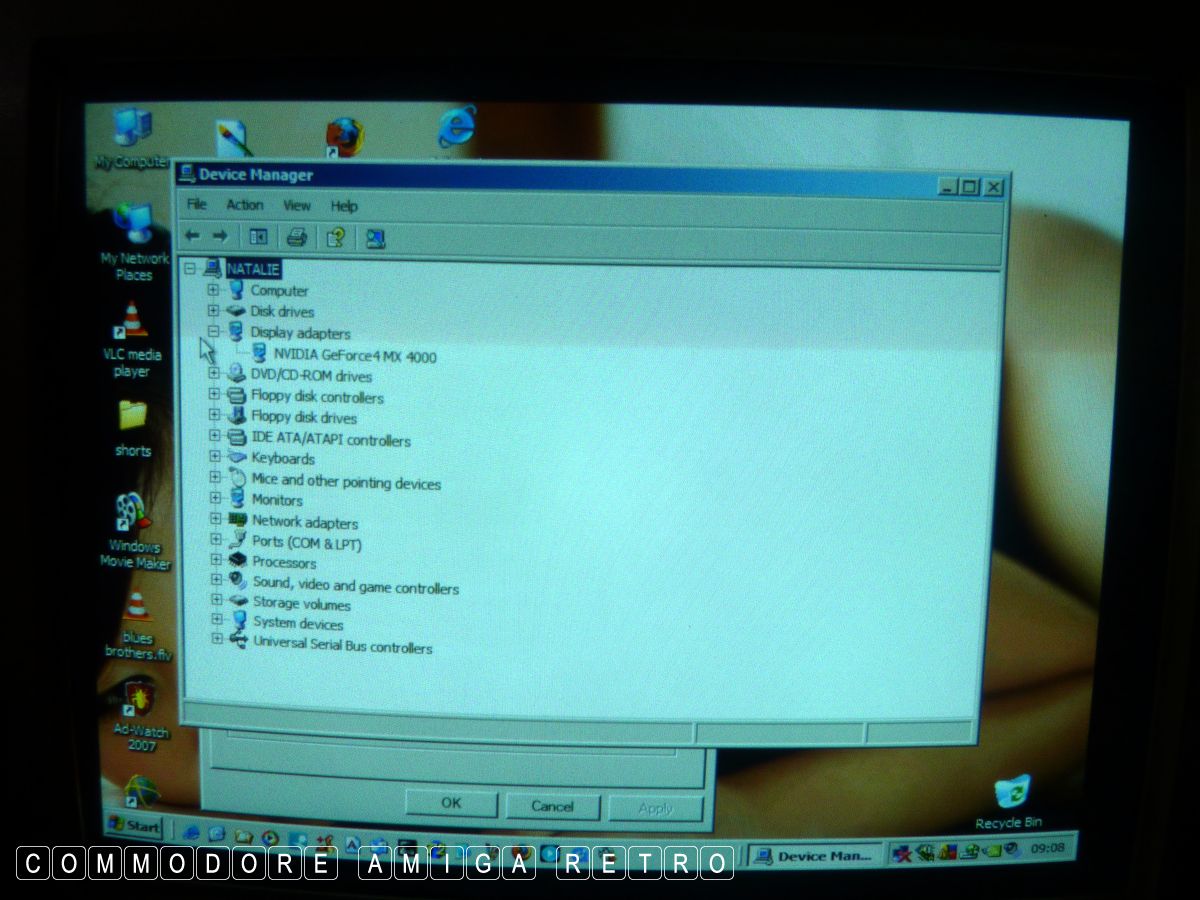Click the Start button on taskbar
Viewport: 1200px width, 900px height.
pos(133,826)
